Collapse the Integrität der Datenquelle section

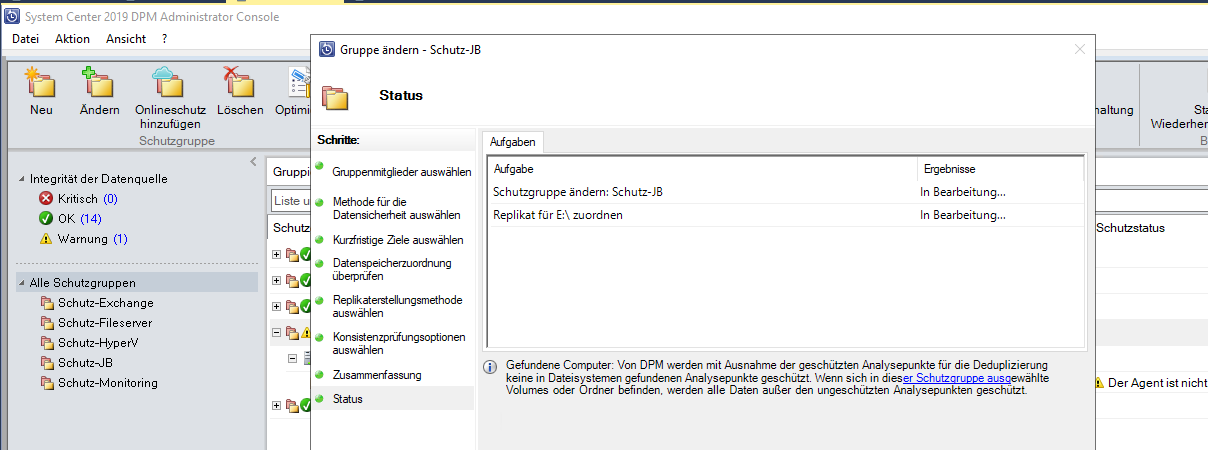[x=23, y=179]
